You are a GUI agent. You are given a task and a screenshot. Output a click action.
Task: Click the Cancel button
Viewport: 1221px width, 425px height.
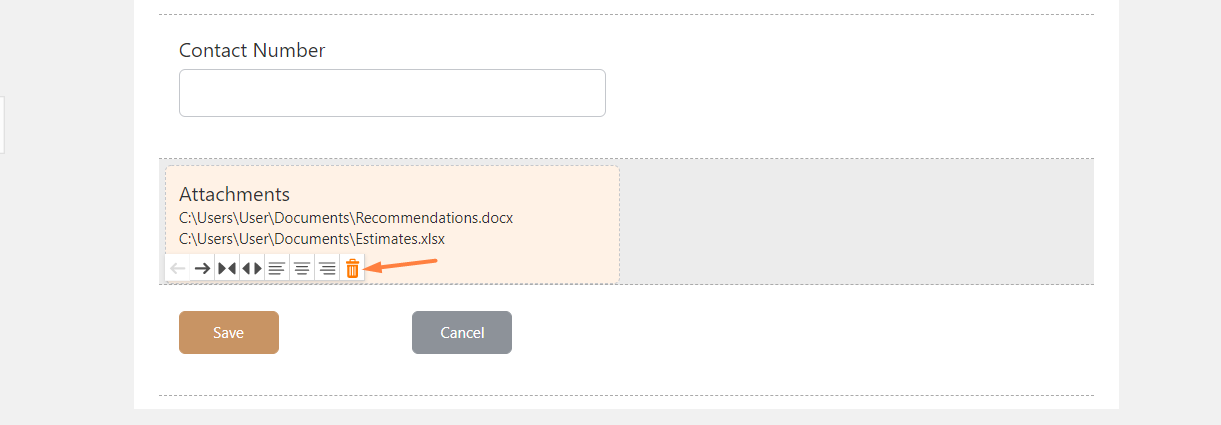click(x=462, y=333)
